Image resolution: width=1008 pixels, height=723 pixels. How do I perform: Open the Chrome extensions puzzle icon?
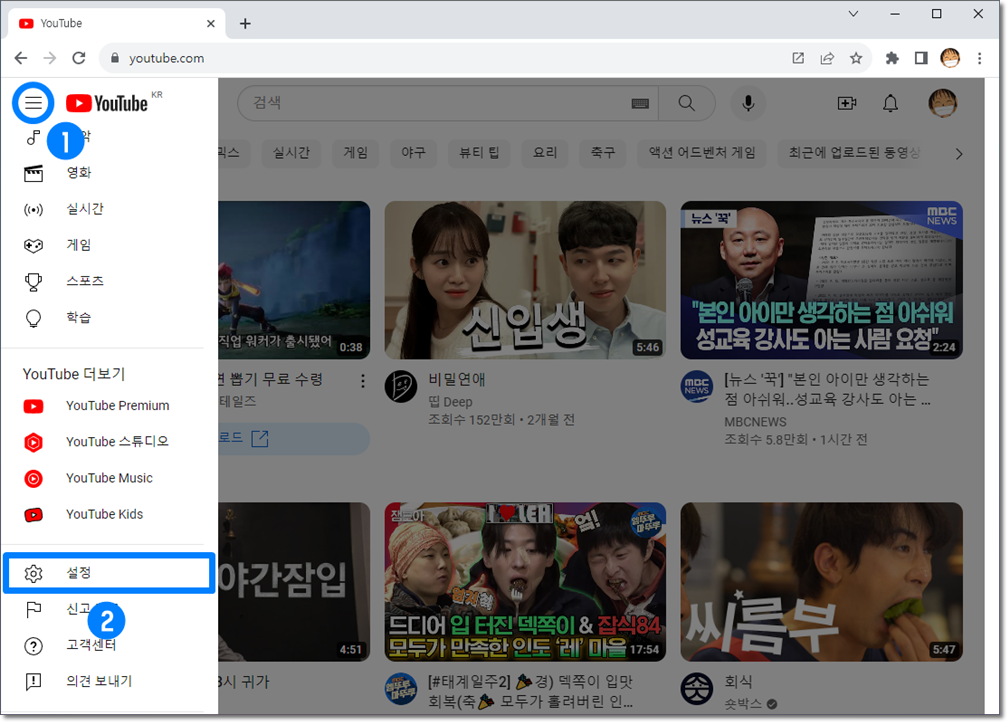click(892, 58)
